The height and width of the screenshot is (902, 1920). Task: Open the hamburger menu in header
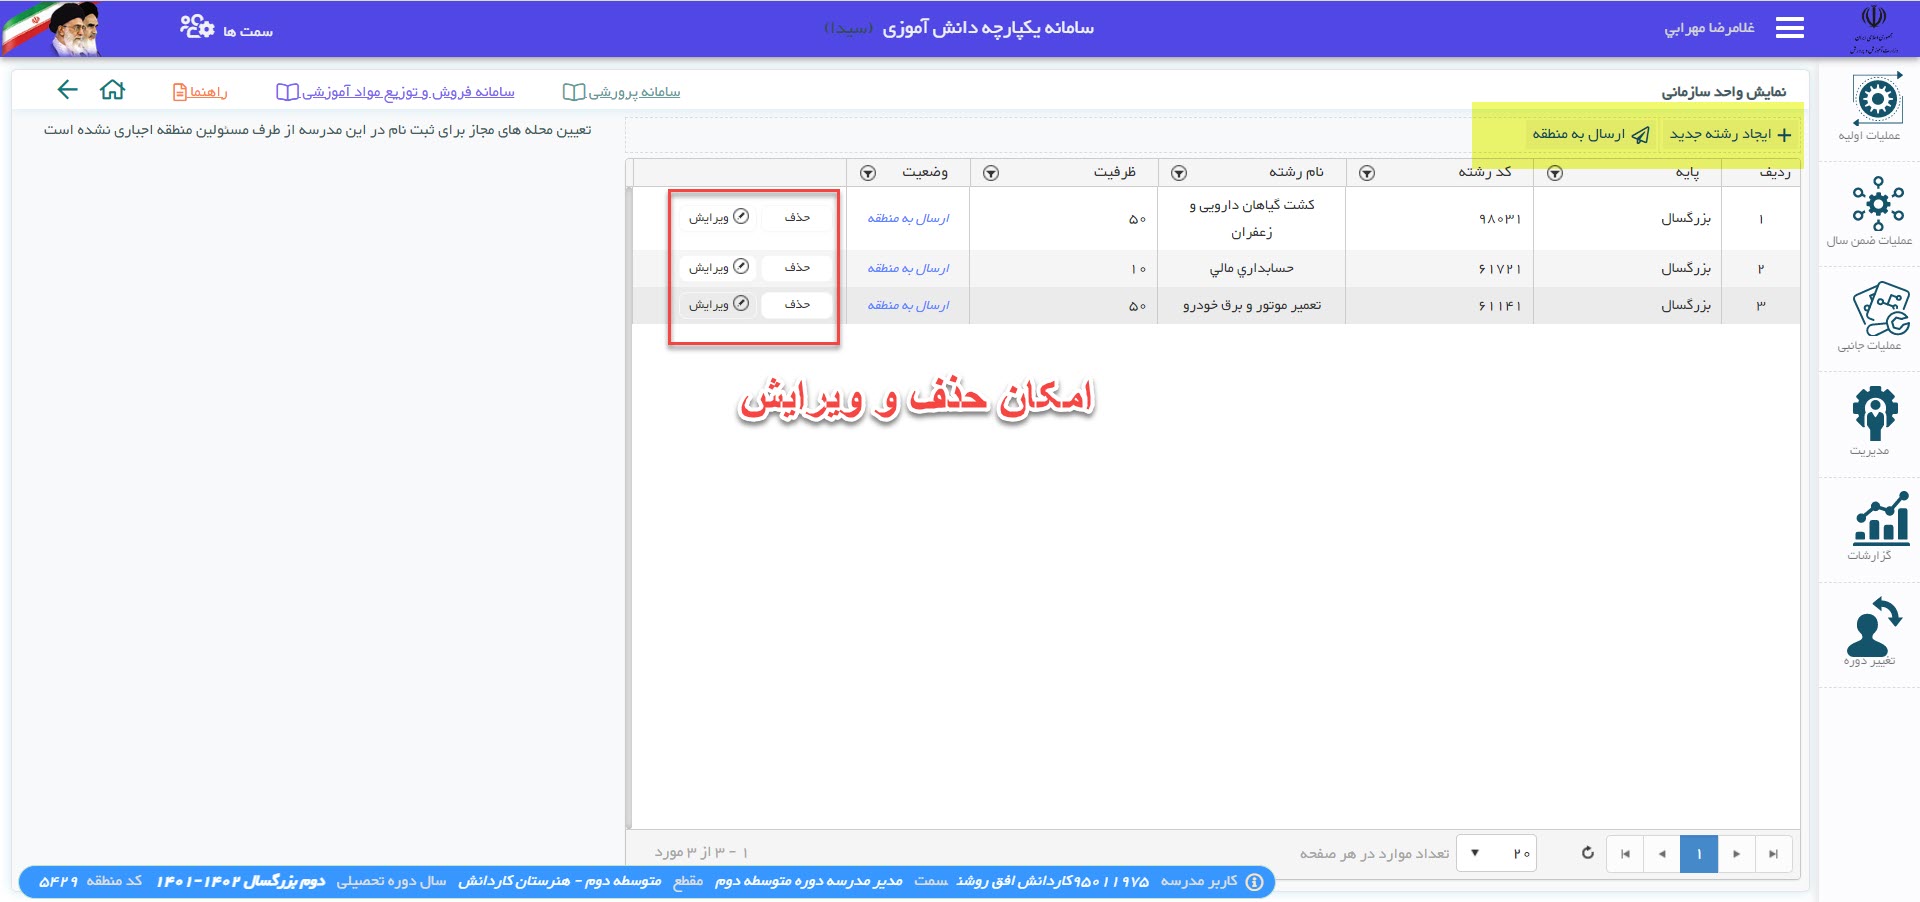click(x=1789, y=28)
